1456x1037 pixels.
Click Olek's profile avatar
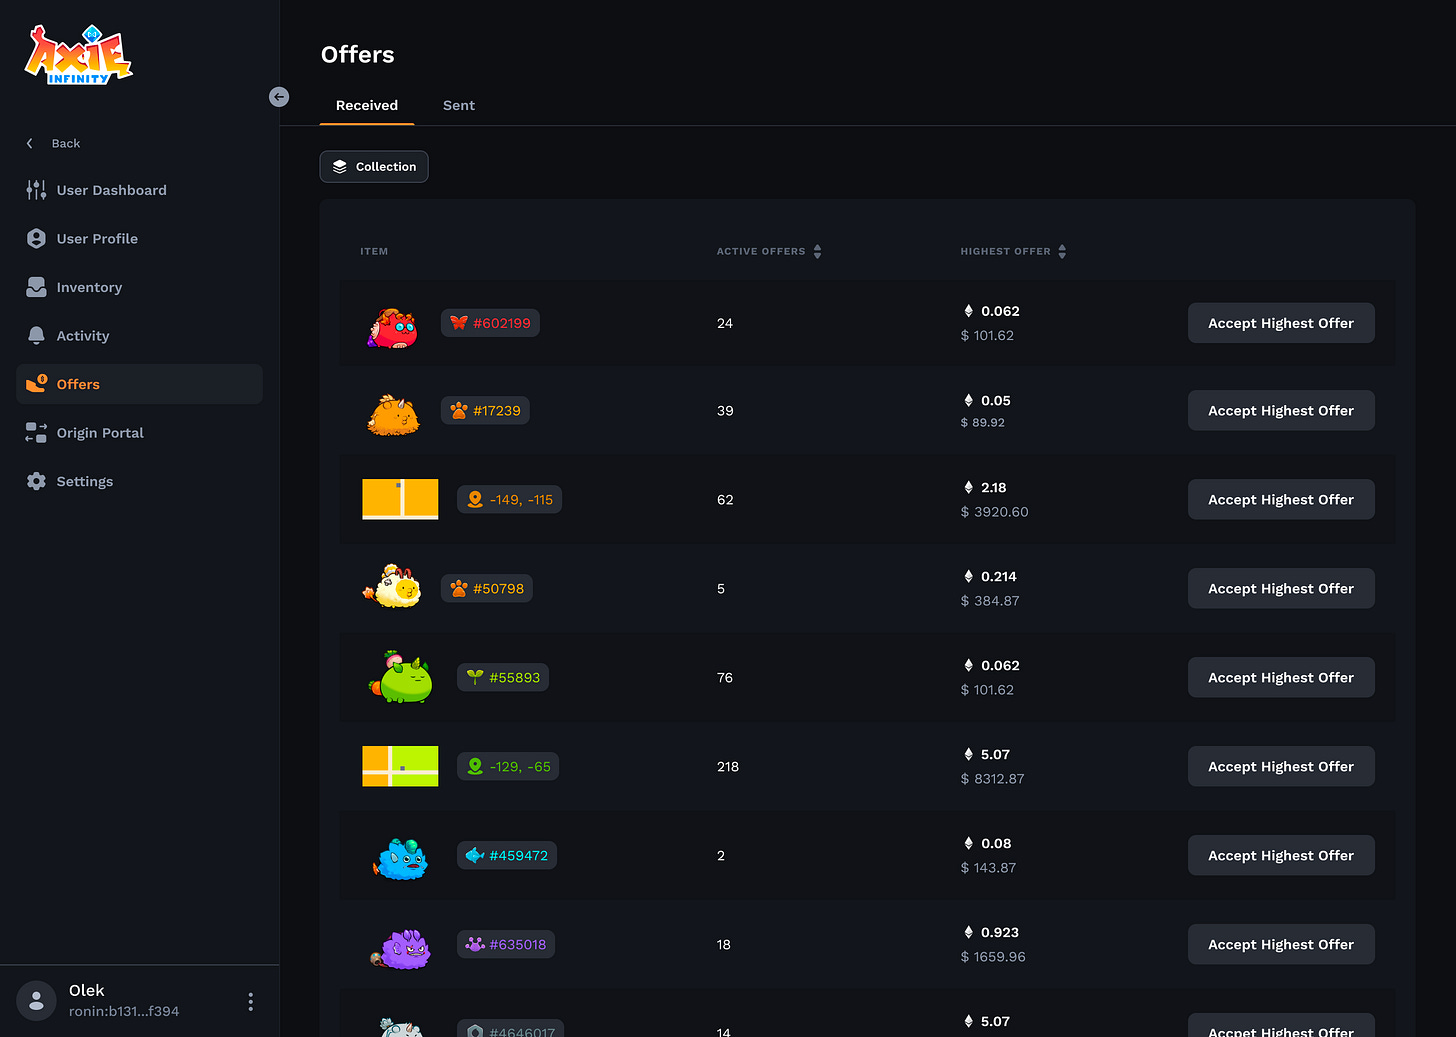click(x=36, y=1001)
